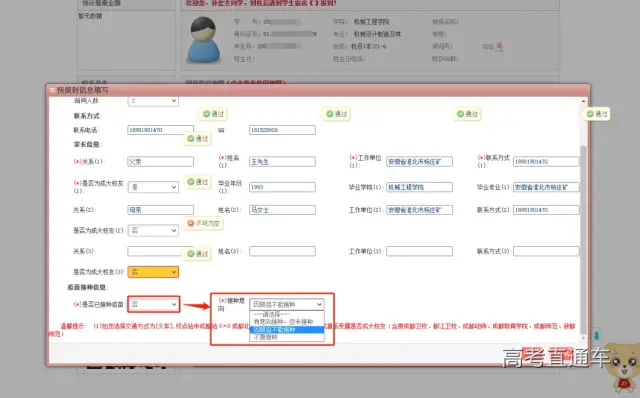Click the 工作单位(1) input field
Image resolution: width=640 pixels, height=398 pixels.
pos(419,162)
